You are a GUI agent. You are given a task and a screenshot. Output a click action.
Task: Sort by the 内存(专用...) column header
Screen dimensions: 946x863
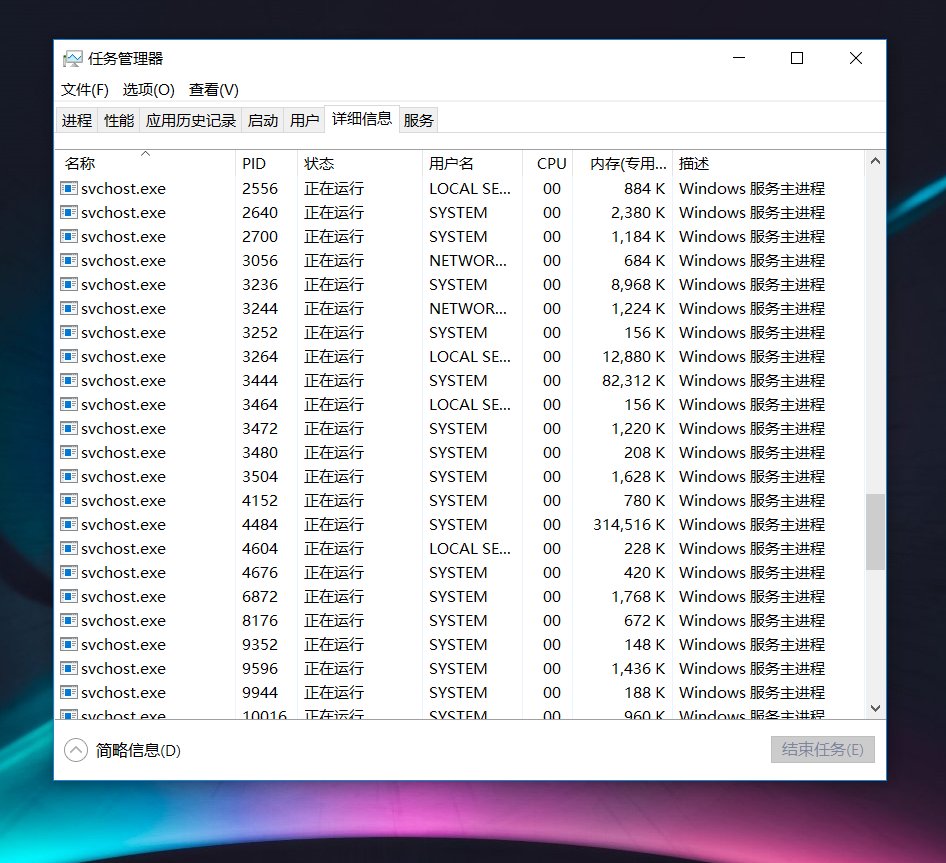pyautogui.click(x=622, y=164)
